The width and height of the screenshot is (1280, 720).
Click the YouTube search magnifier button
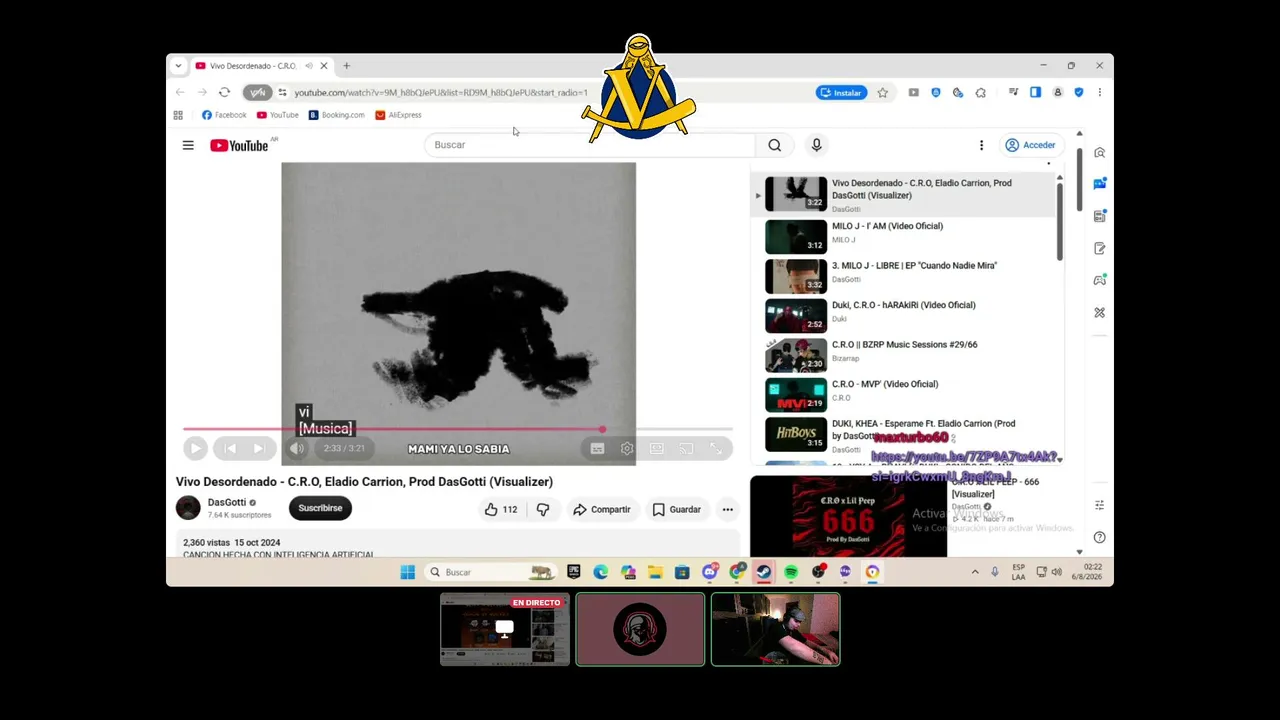775,145
